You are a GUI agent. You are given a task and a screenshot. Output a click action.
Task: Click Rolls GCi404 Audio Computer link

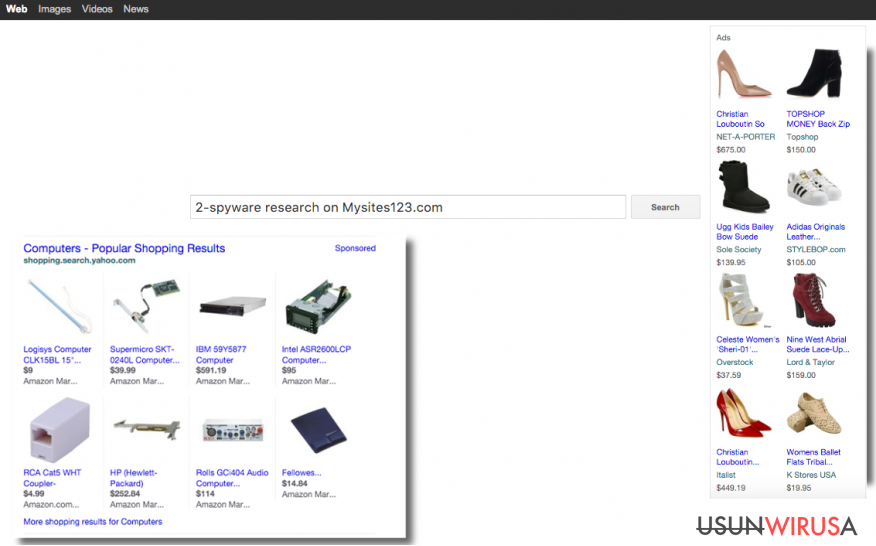click(232, 478)
